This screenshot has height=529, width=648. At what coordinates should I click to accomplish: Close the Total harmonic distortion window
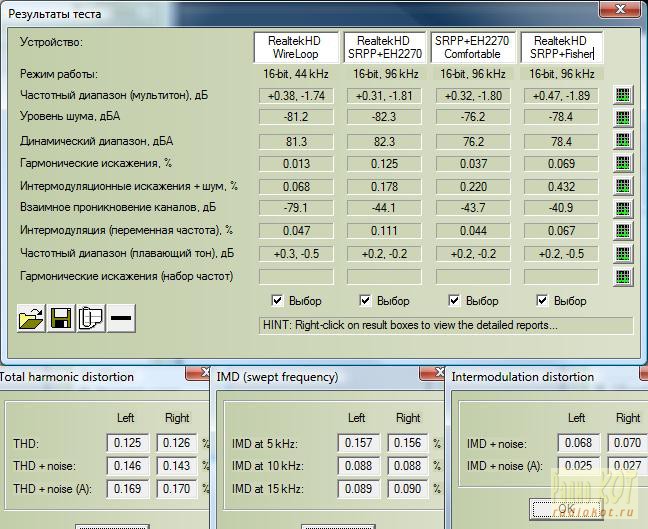pos(198,373)
